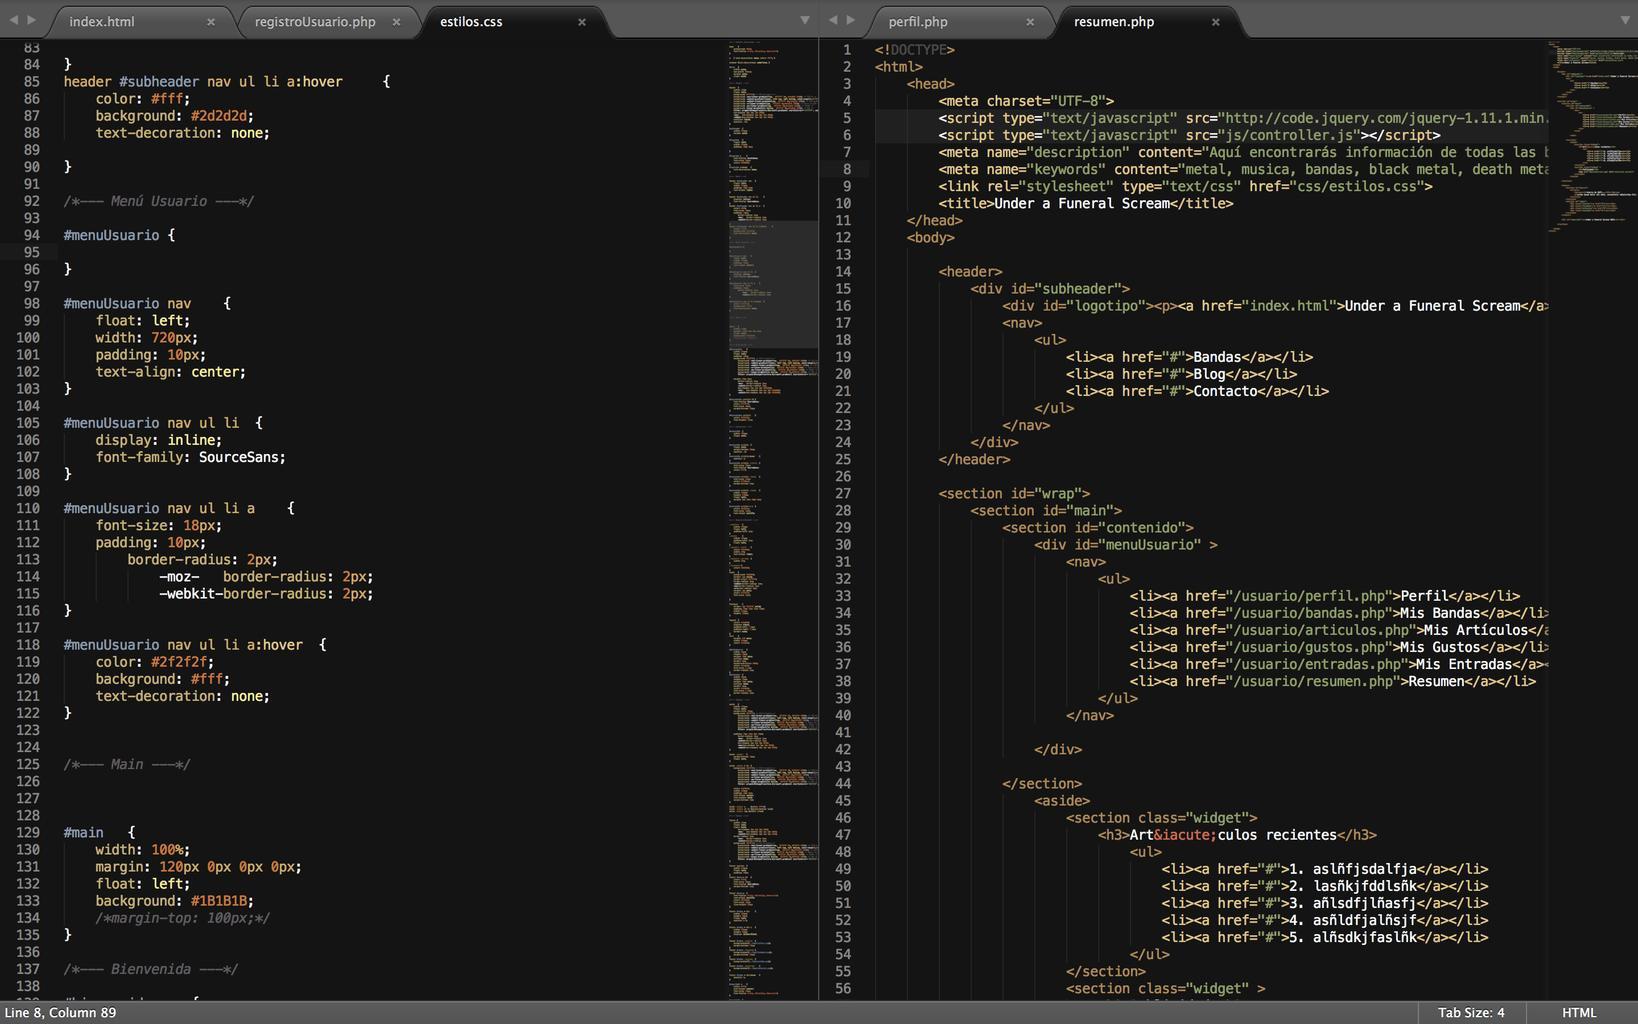Open the perfil.php tab

918,21
